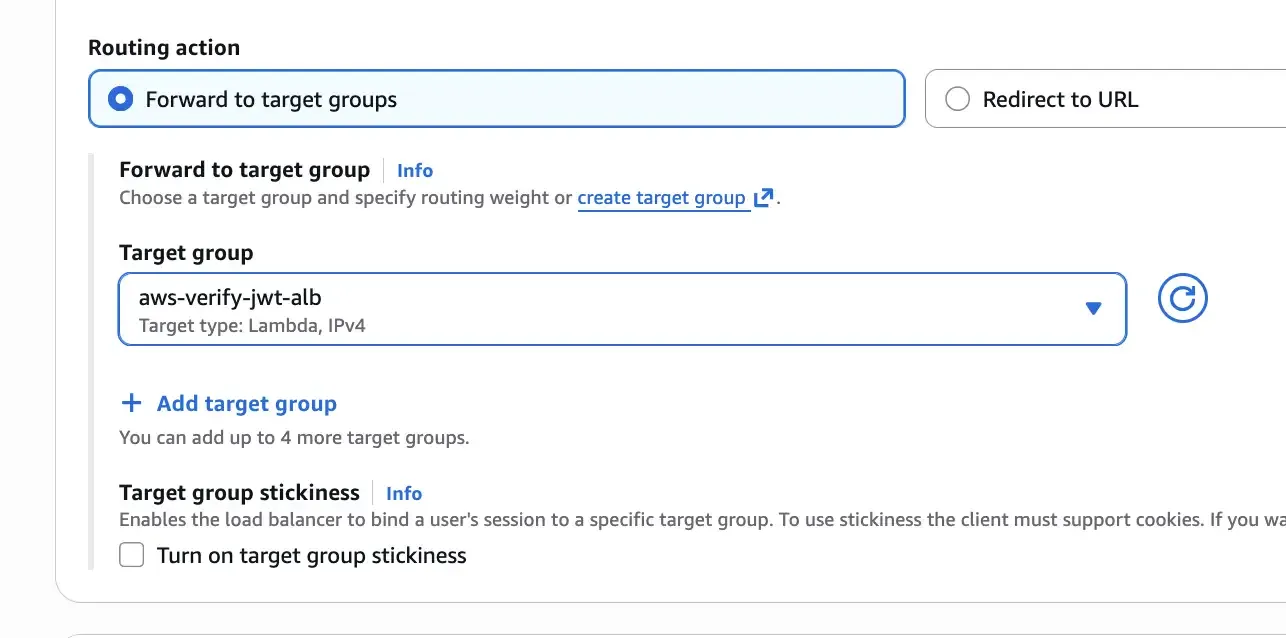Click the dropdown caret on the target group selector
This screenshot has height=638, width=1286.
1093,309
